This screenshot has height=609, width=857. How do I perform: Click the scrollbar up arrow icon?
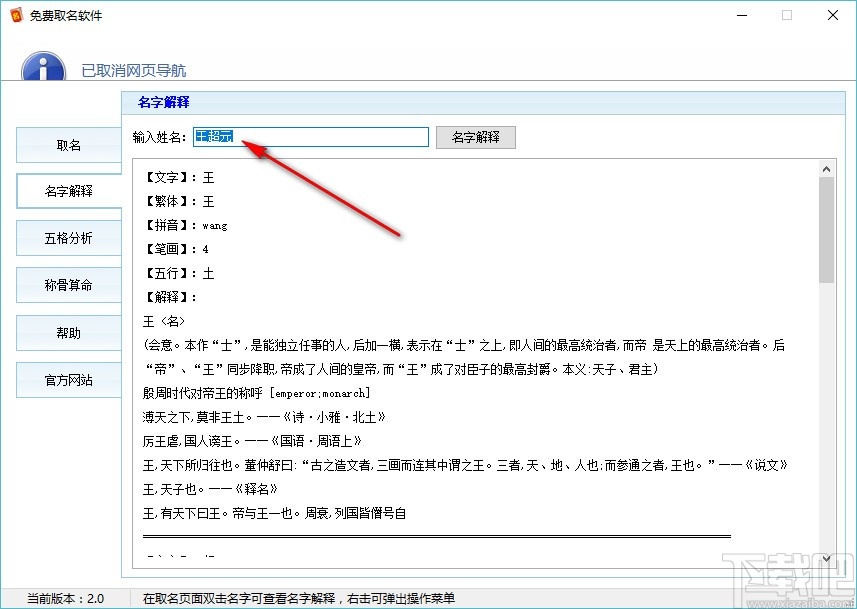[x=827, y=168]
